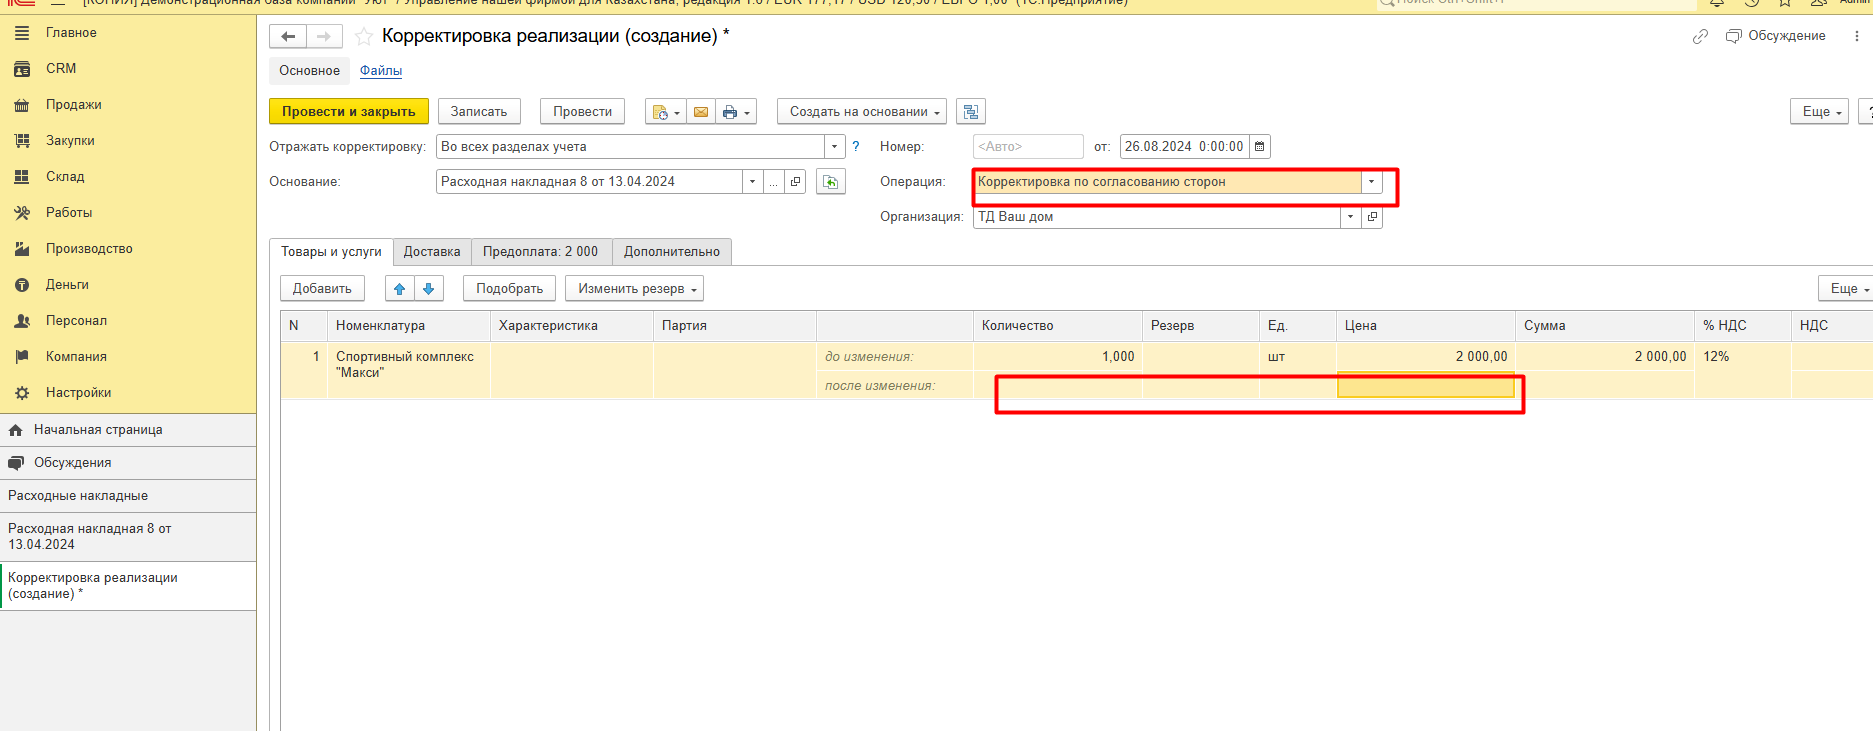This screenshot has height=731, width=1873.
Task: Click the Провести и закрыть button
Action: coord(348,112)
